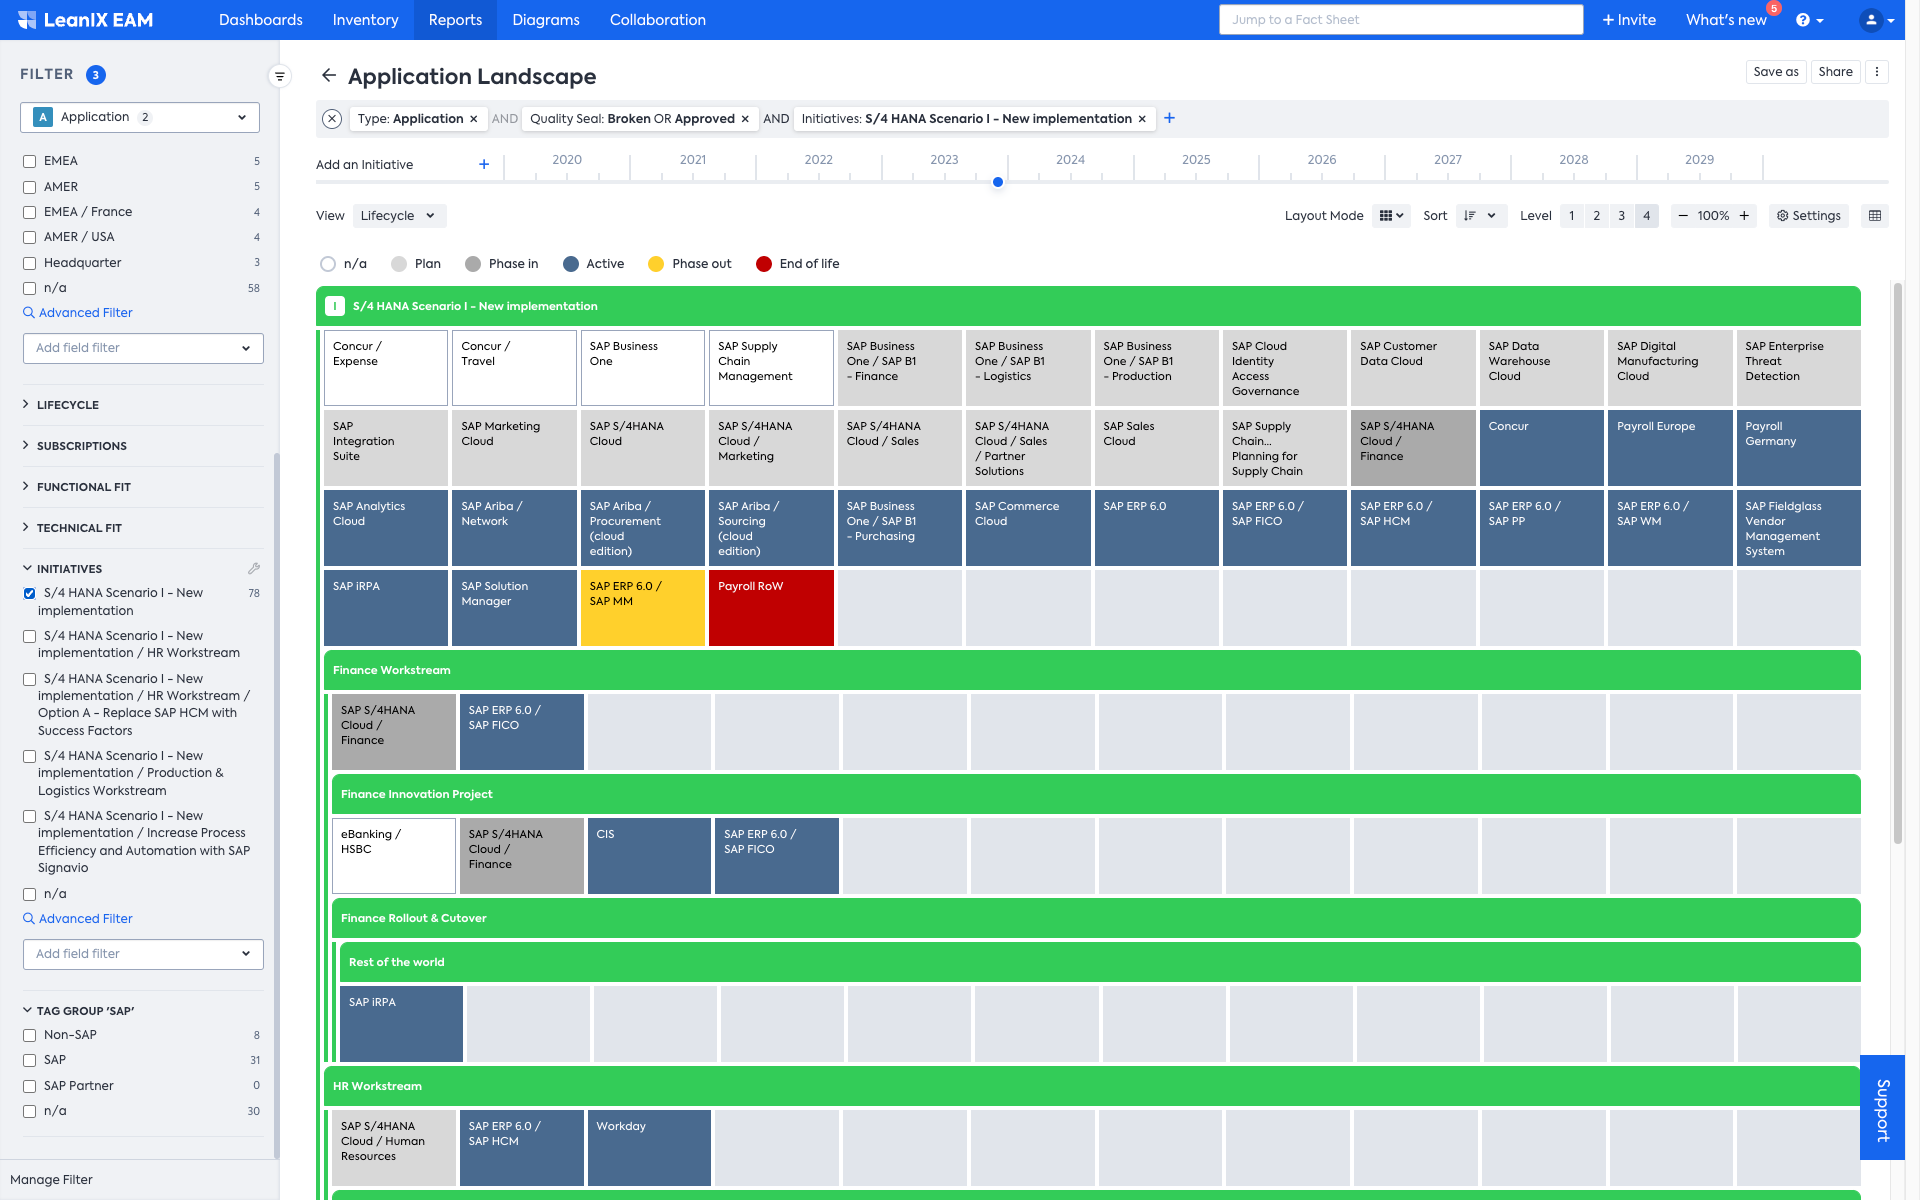Enable the Non-SAP tag filter

pos(29,1034)
